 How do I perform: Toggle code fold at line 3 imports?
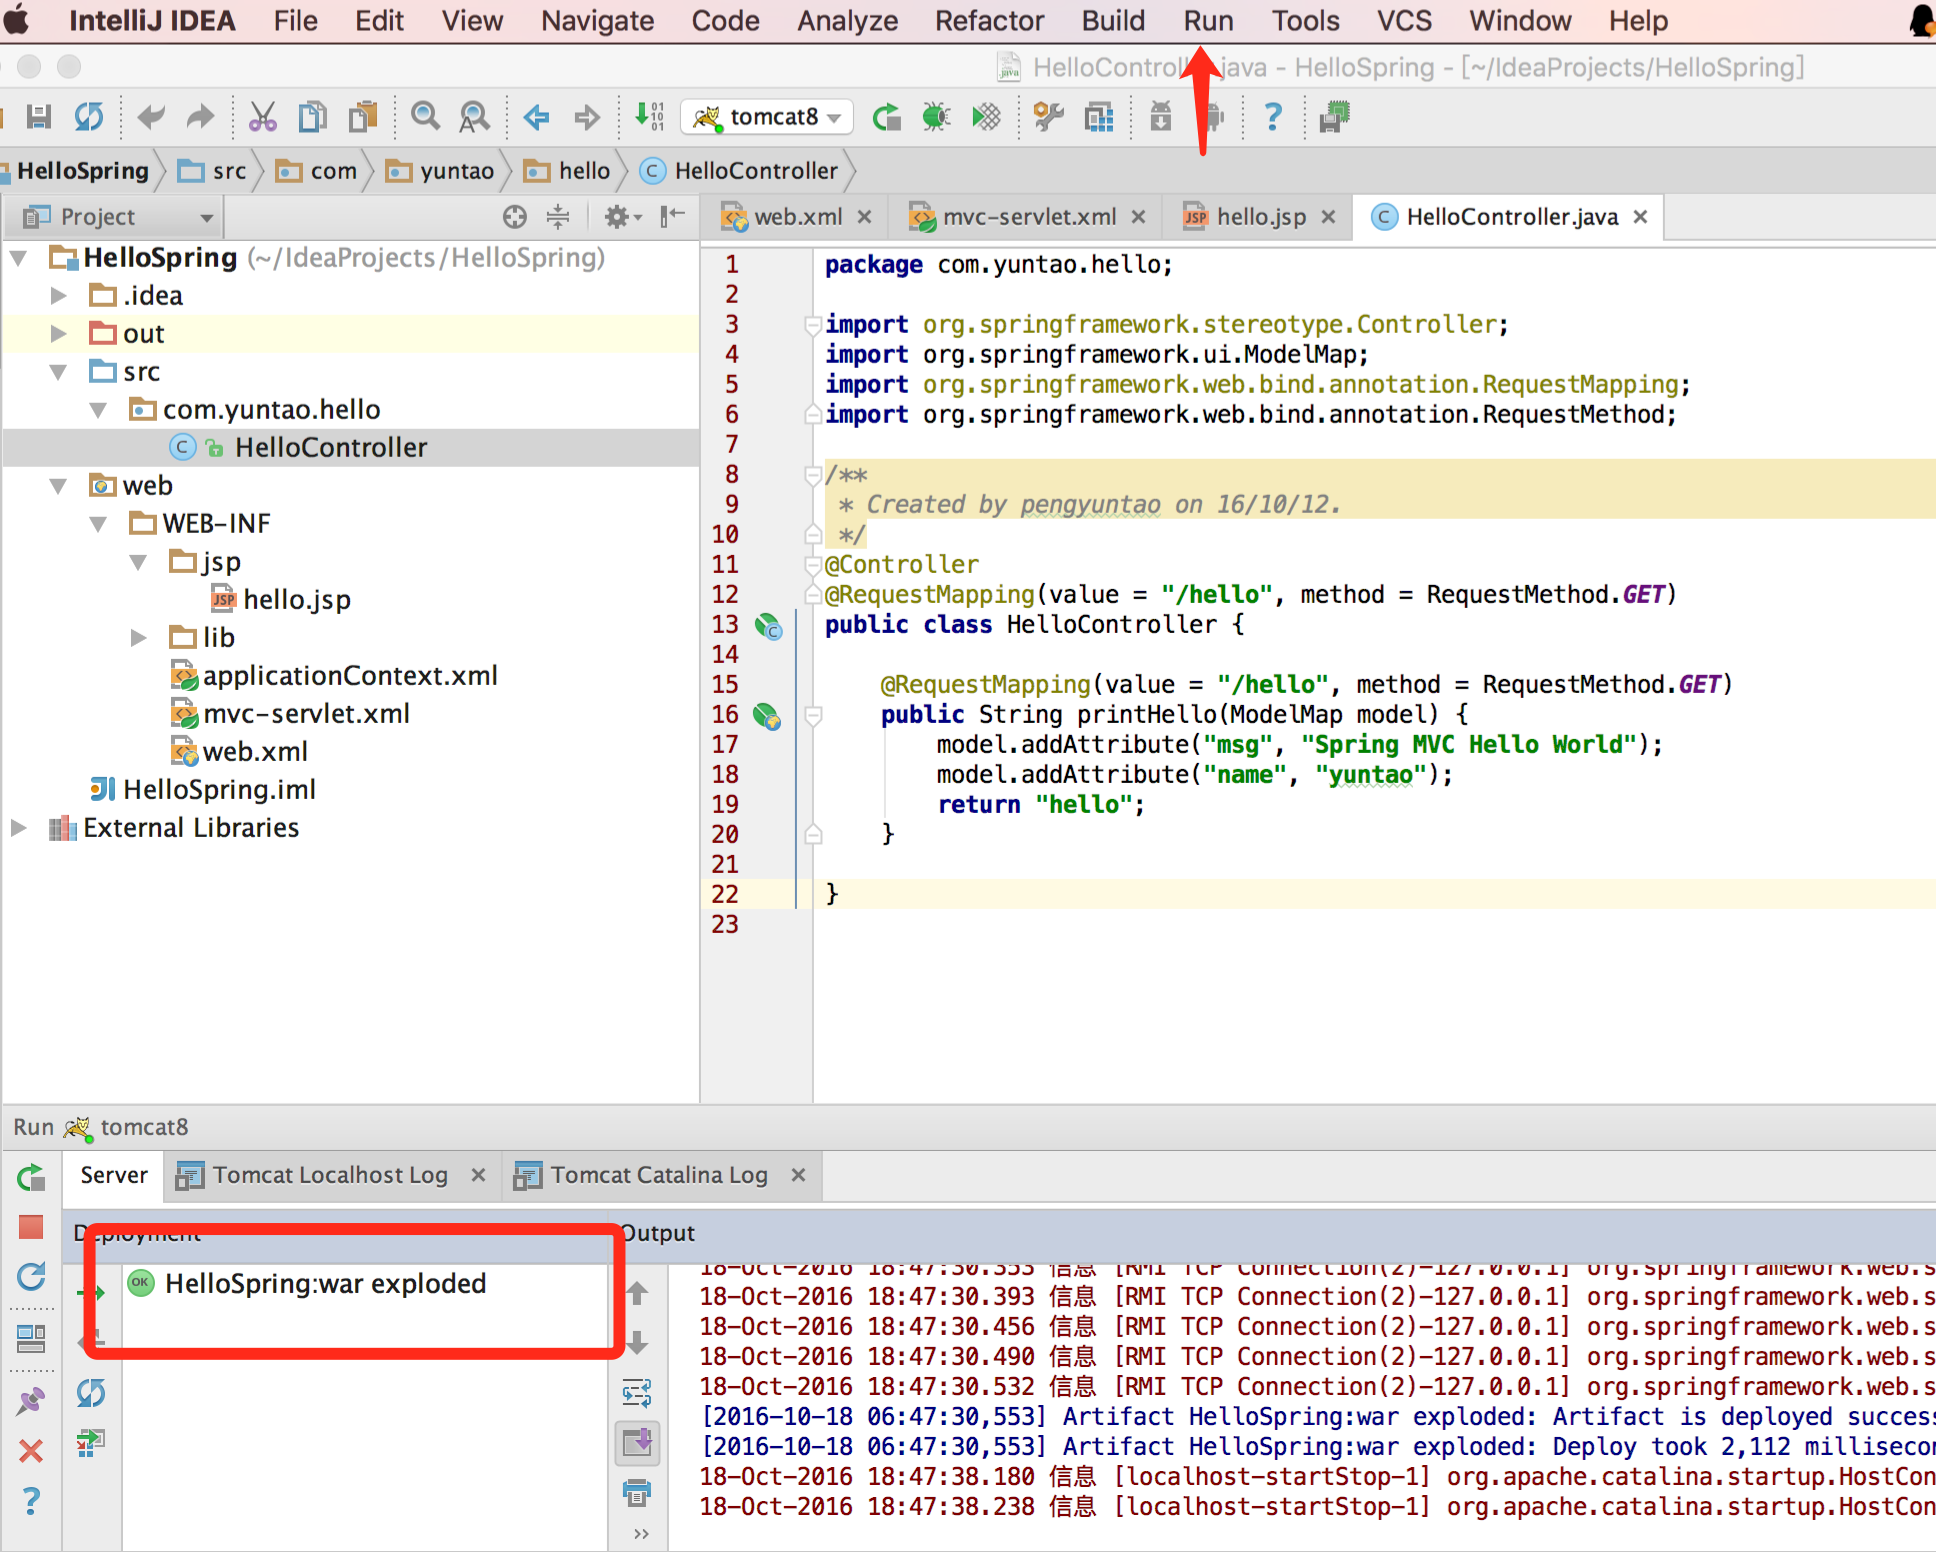pos(813,325)
